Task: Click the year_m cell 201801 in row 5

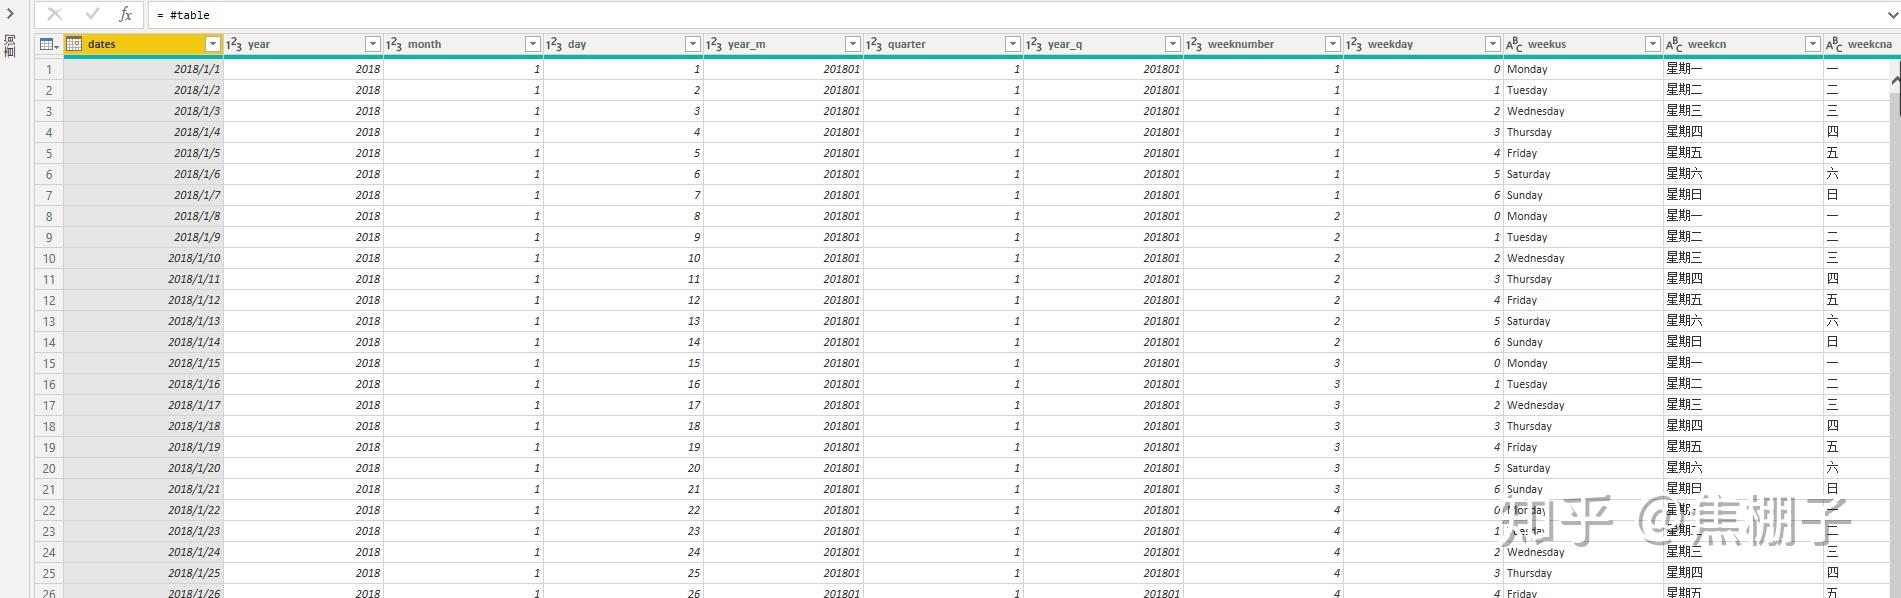Action: pyautogui.click(x=783, y=153)
